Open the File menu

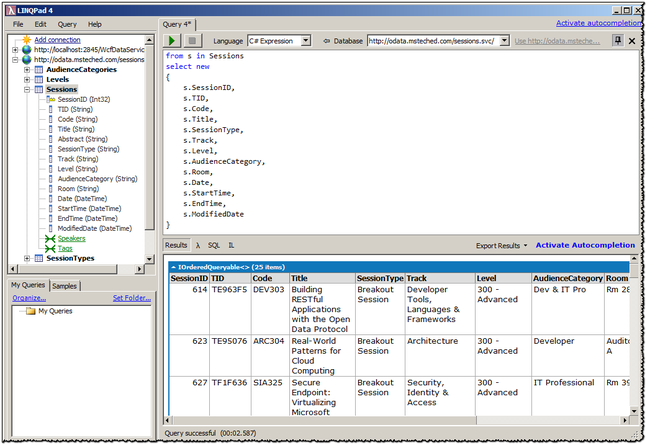[18, 24]
